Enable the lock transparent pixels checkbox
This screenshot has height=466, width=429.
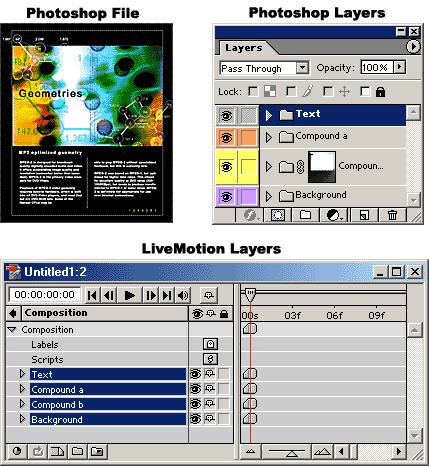pos(253,91)
